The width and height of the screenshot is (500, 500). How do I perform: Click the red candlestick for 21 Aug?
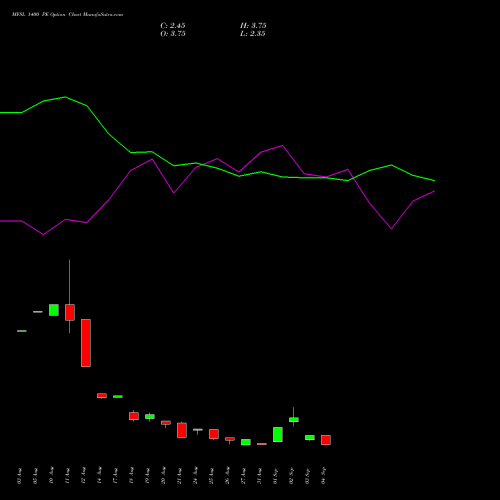click(x=182, y=430)
